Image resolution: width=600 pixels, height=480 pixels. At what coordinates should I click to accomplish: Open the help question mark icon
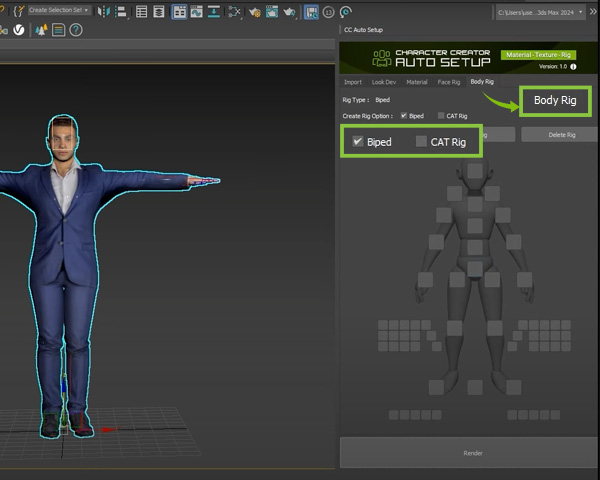[76, 30]
